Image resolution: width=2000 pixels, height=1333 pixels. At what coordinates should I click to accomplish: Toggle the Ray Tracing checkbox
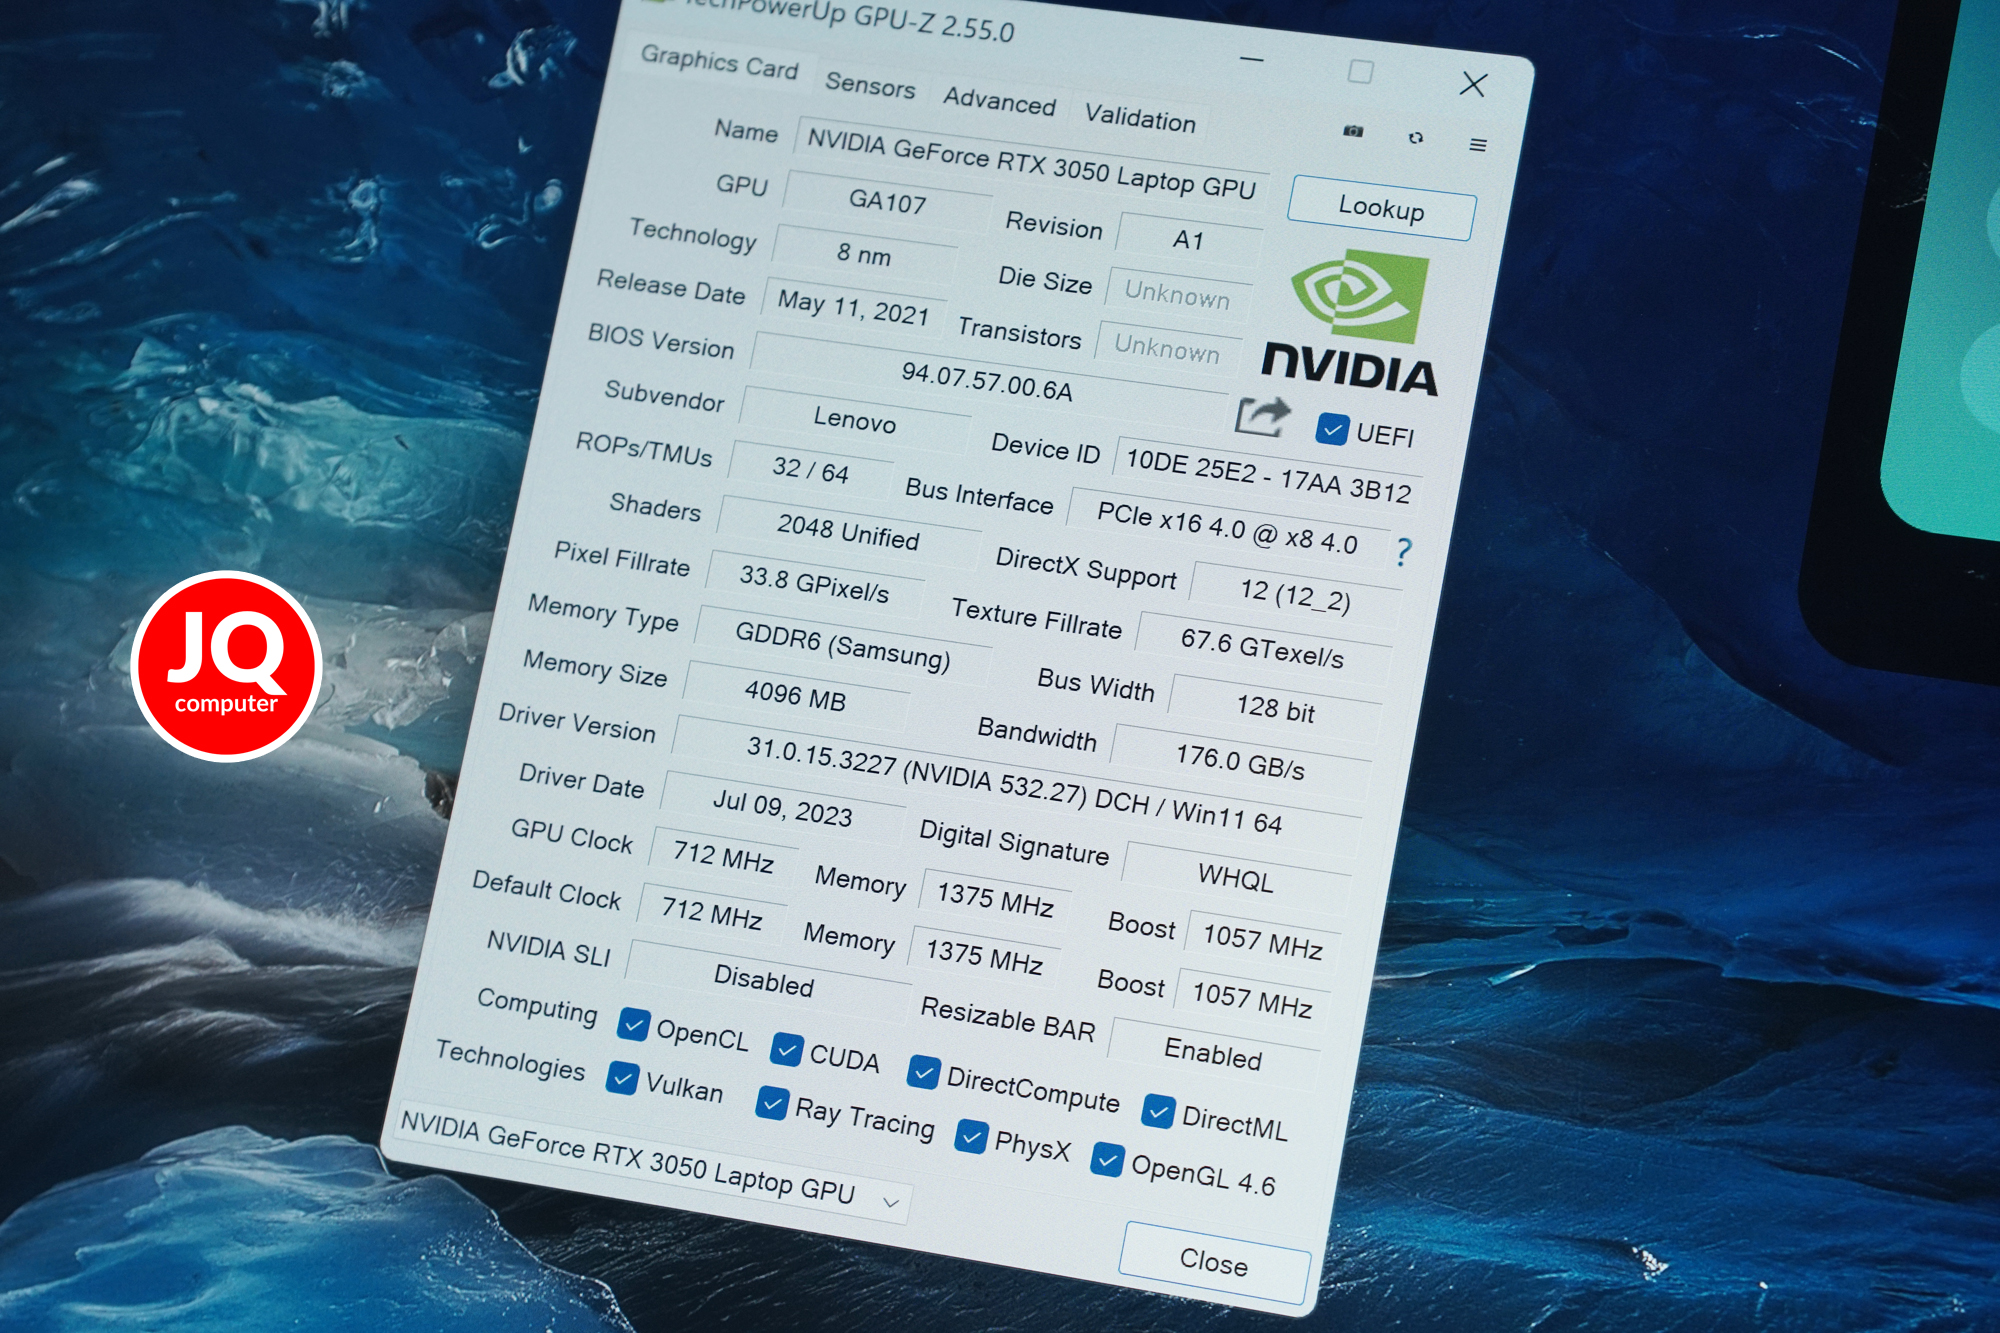tap(772, 1103)
